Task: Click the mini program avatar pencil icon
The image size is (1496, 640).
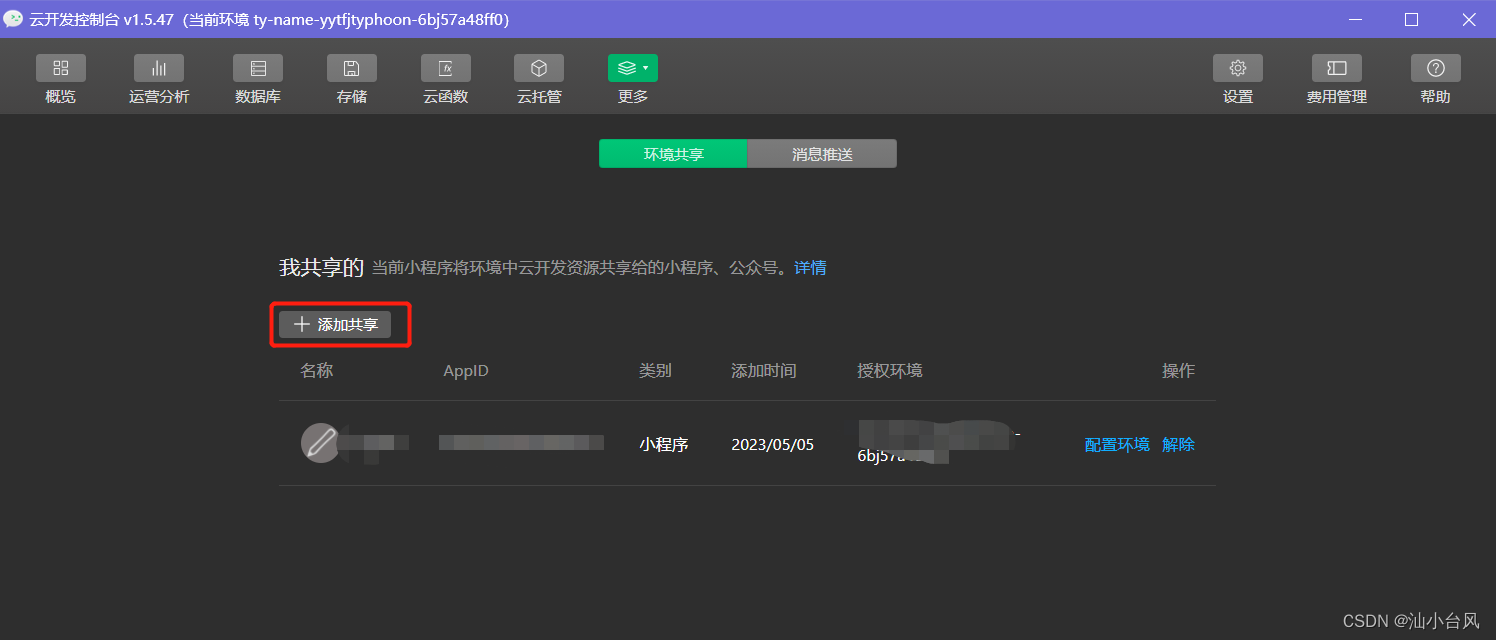Action: [320, 443]
